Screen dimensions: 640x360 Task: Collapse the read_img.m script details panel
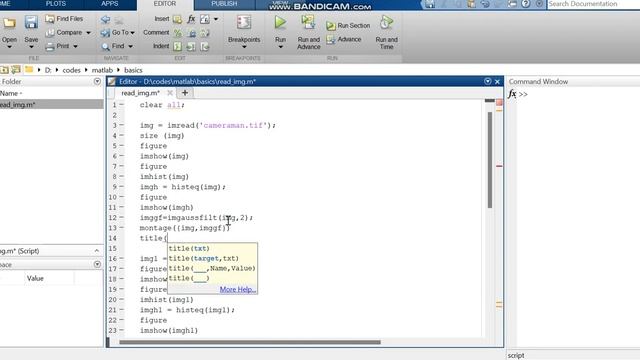(97, 251)
